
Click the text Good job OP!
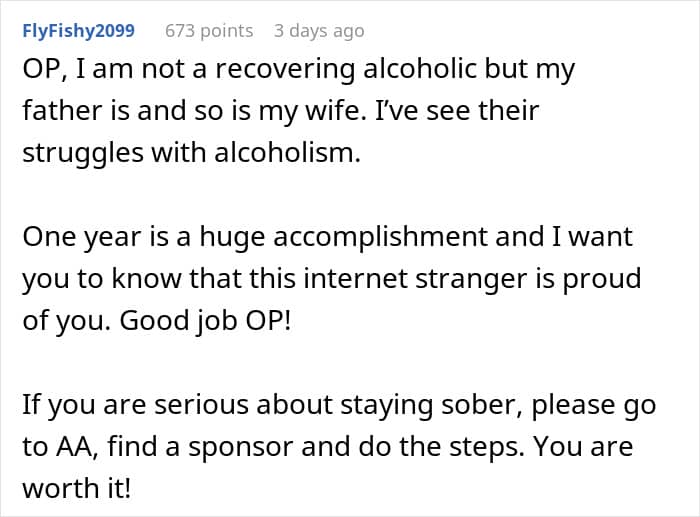pyautogui.click(x=205, y=321)
